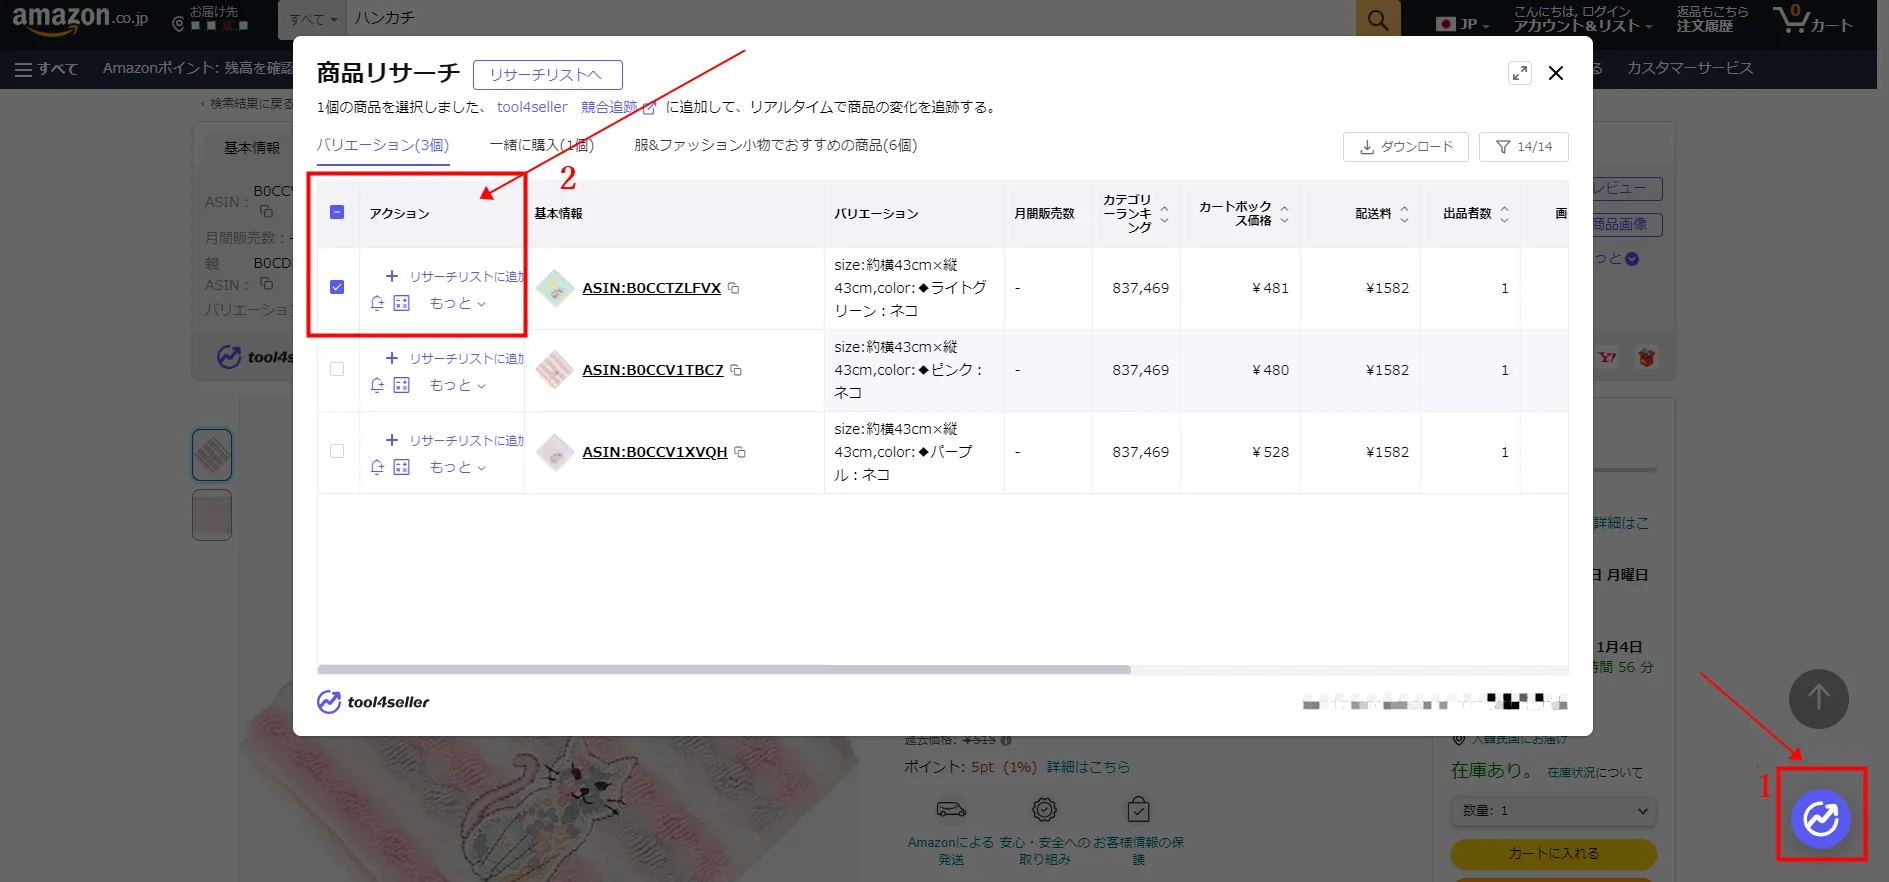The image size is (1889, 882).
Task: Click the リサーチリストへ button
Action: (548, 75)
